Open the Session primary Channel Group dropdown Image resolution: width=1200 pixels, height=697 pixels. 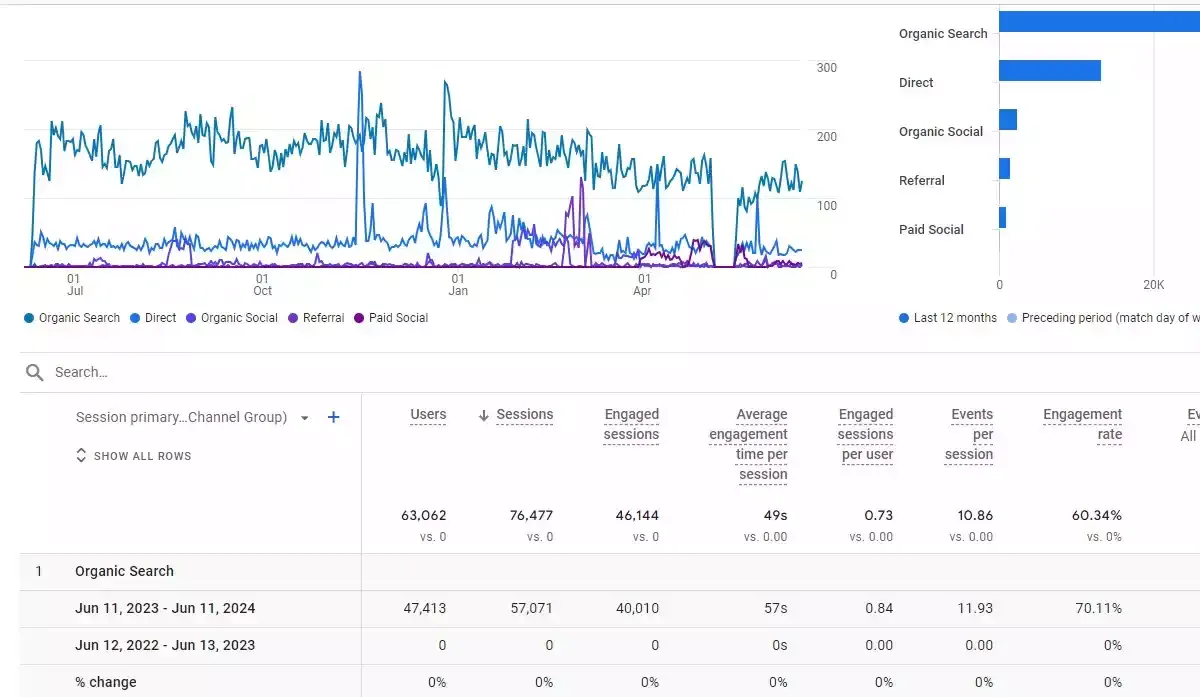[193, 417]
